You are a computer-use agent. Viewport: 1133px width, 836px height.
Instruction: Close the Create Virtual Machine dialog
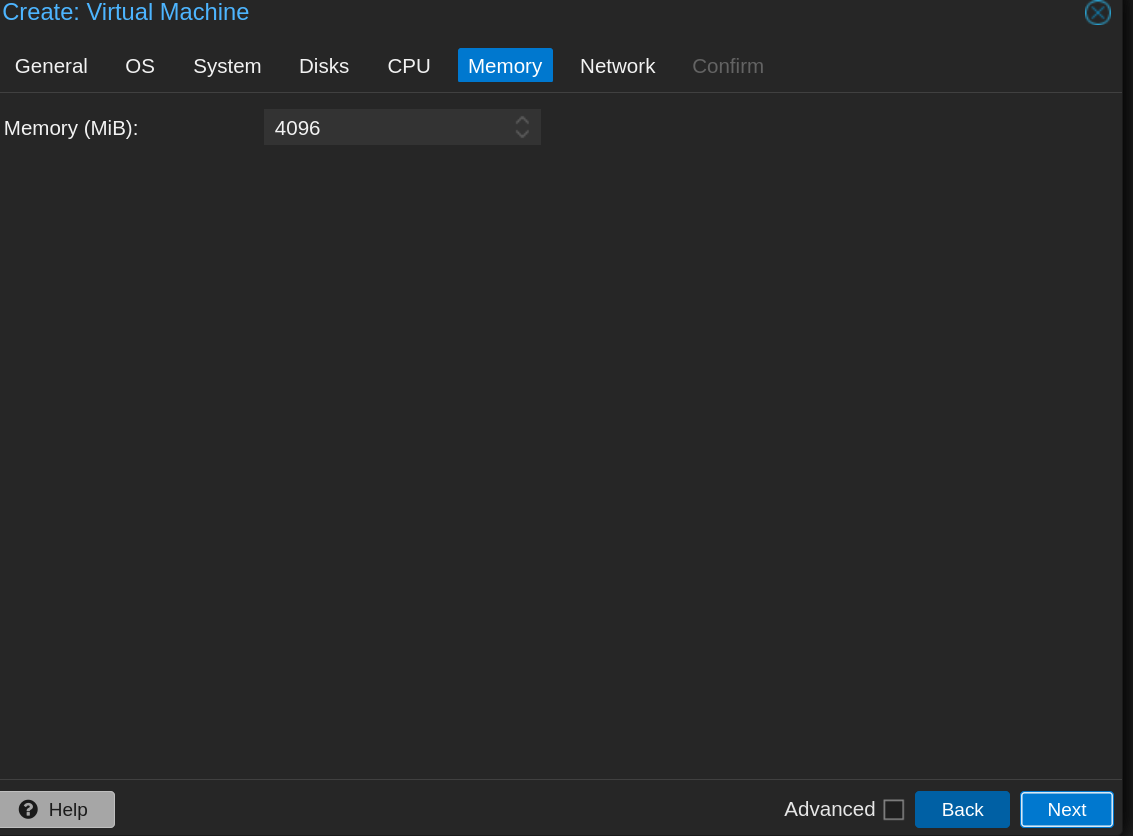click(1097, 13)
